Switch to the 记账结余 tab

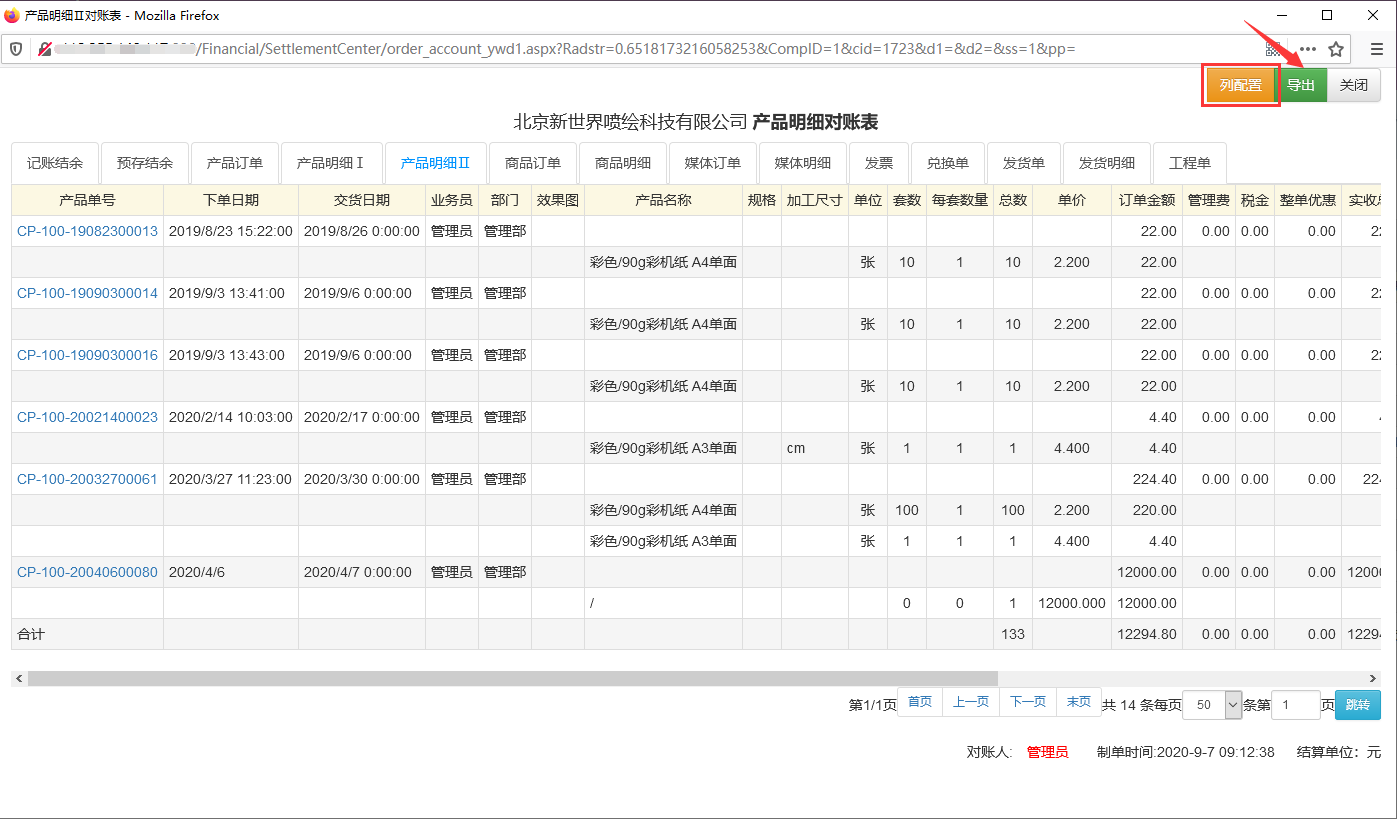55,163
